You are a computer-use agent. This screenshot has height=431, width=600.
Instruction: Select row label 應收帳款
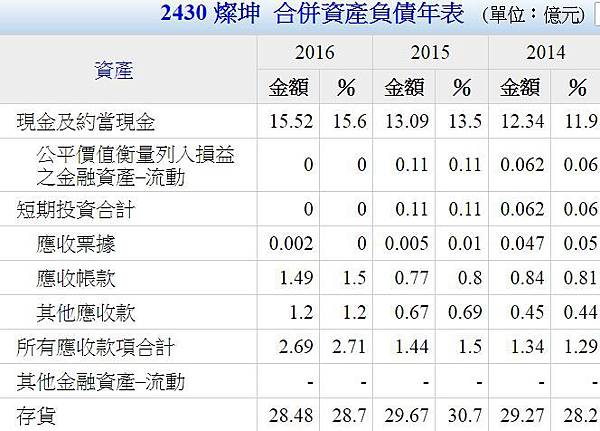click(76, 278)
